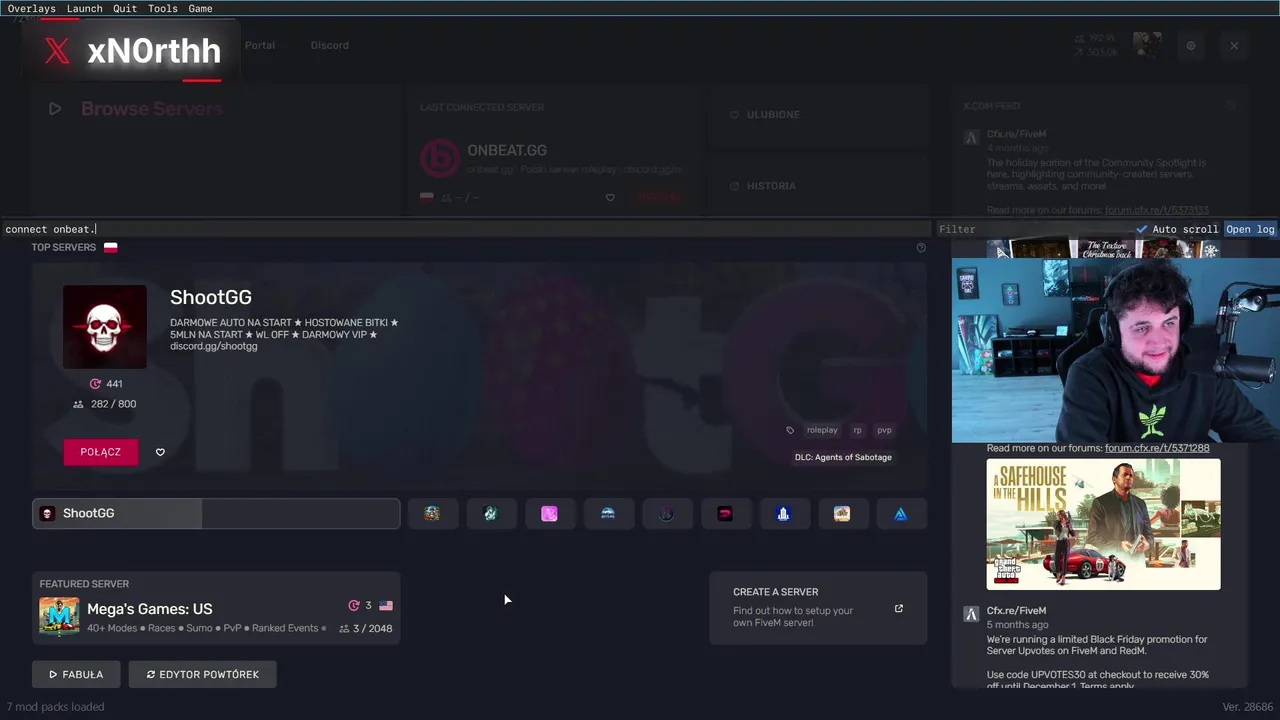
Task: Select the ShootGG server tab
Action: [x=216, y=513]
